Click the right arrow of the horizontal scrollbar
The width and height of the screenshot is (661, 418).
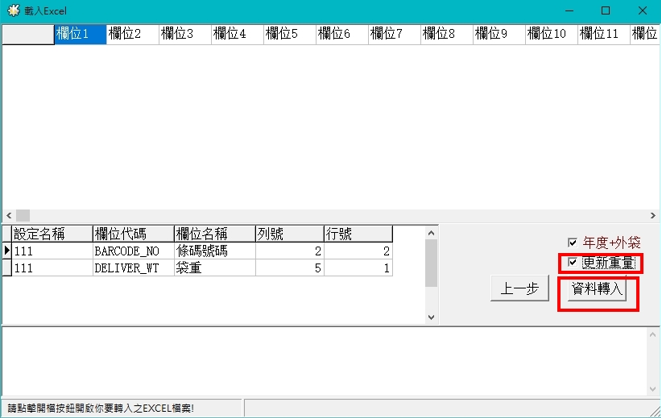pos(652,215)
